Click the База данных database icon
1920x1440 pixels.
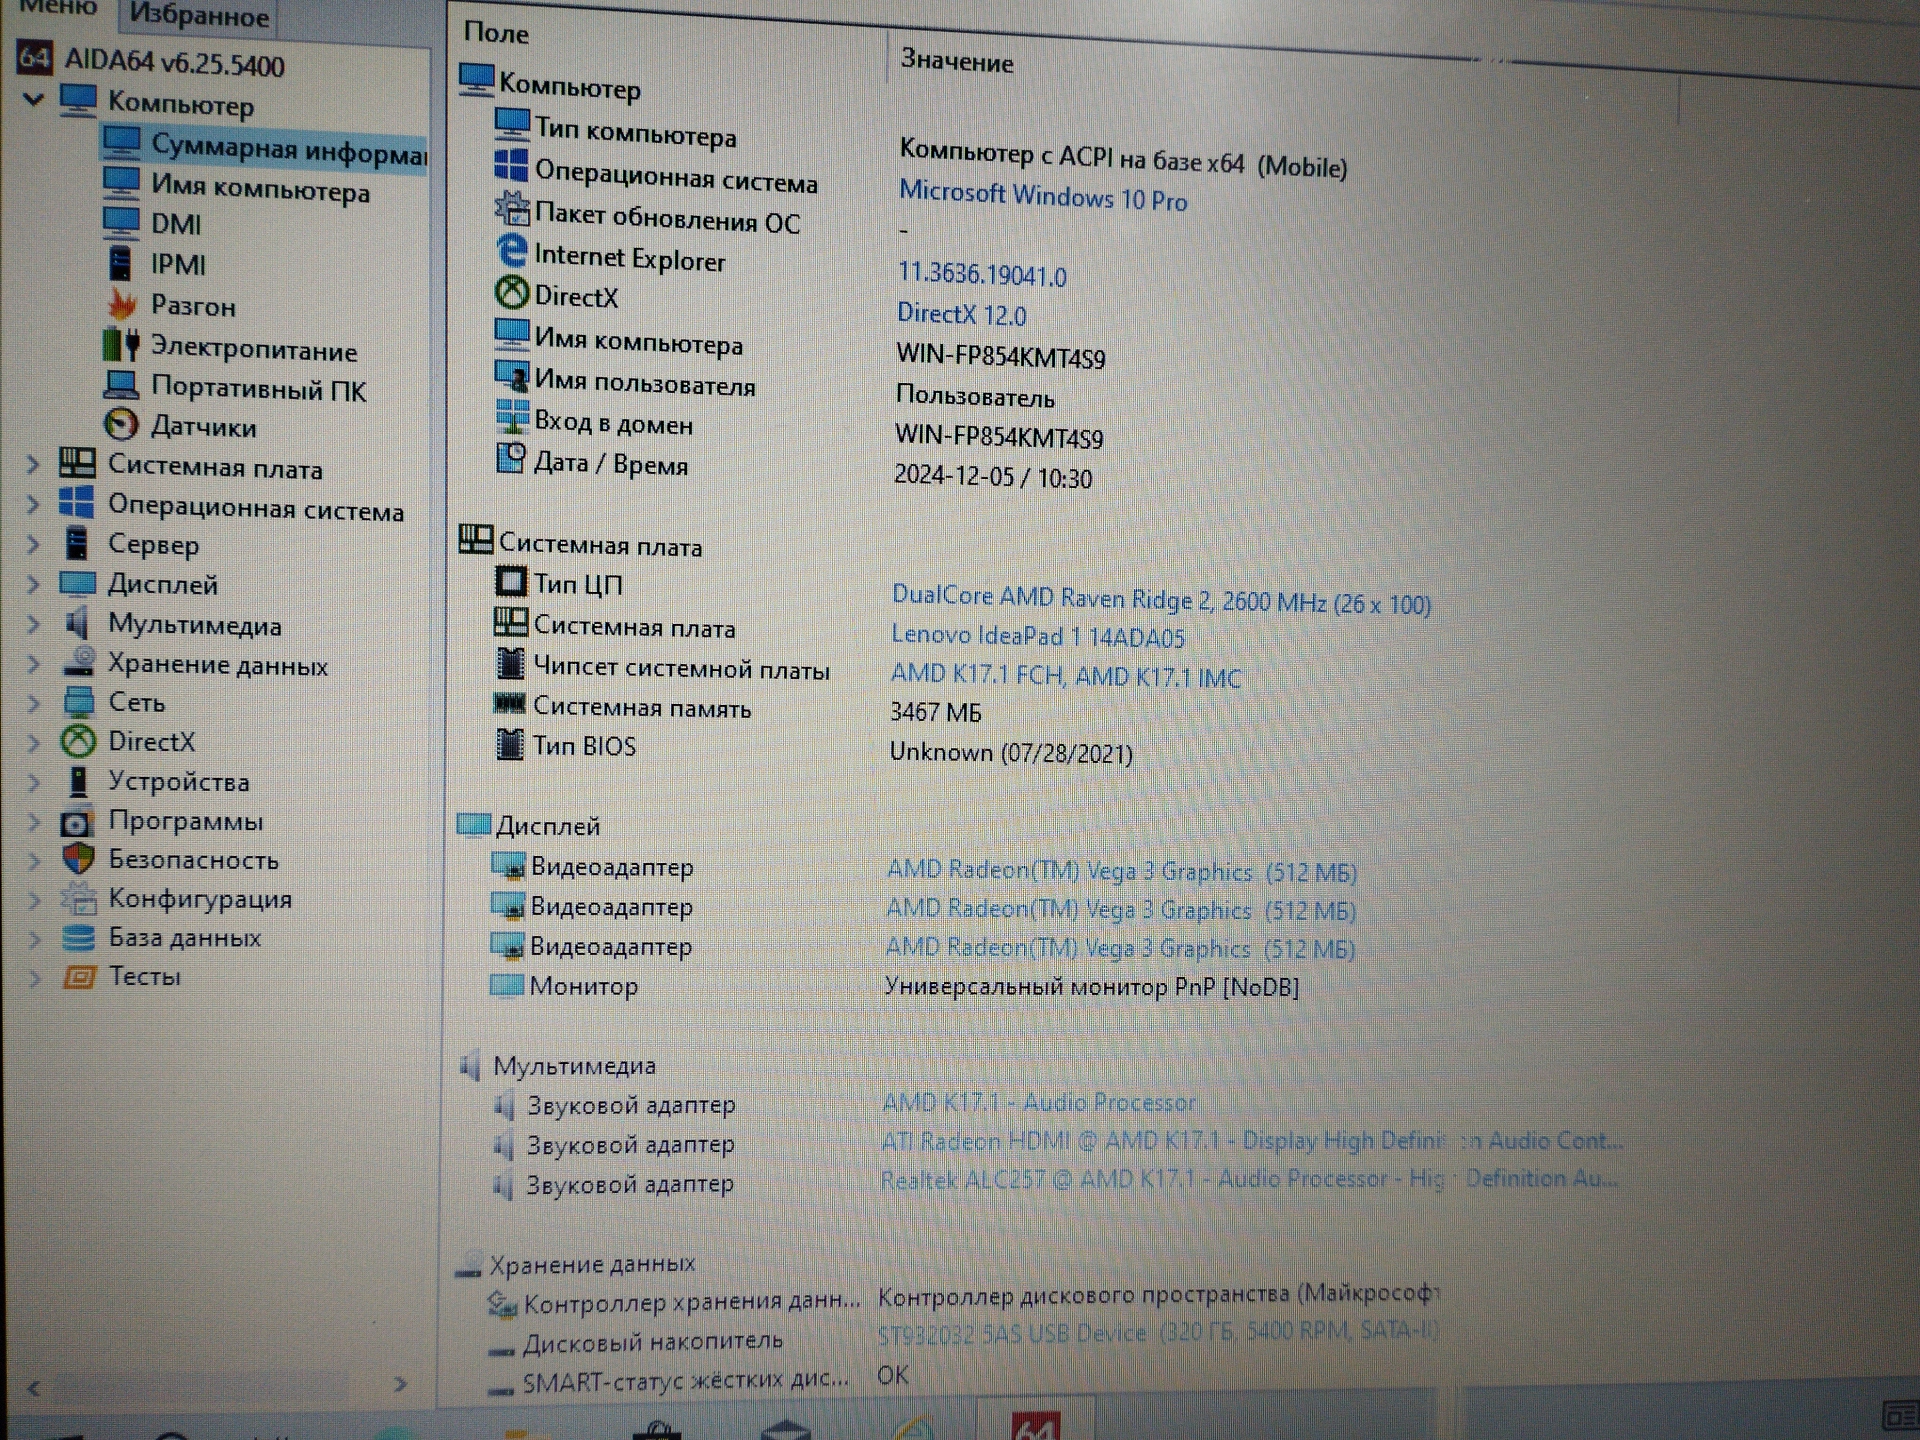(78, 938)
